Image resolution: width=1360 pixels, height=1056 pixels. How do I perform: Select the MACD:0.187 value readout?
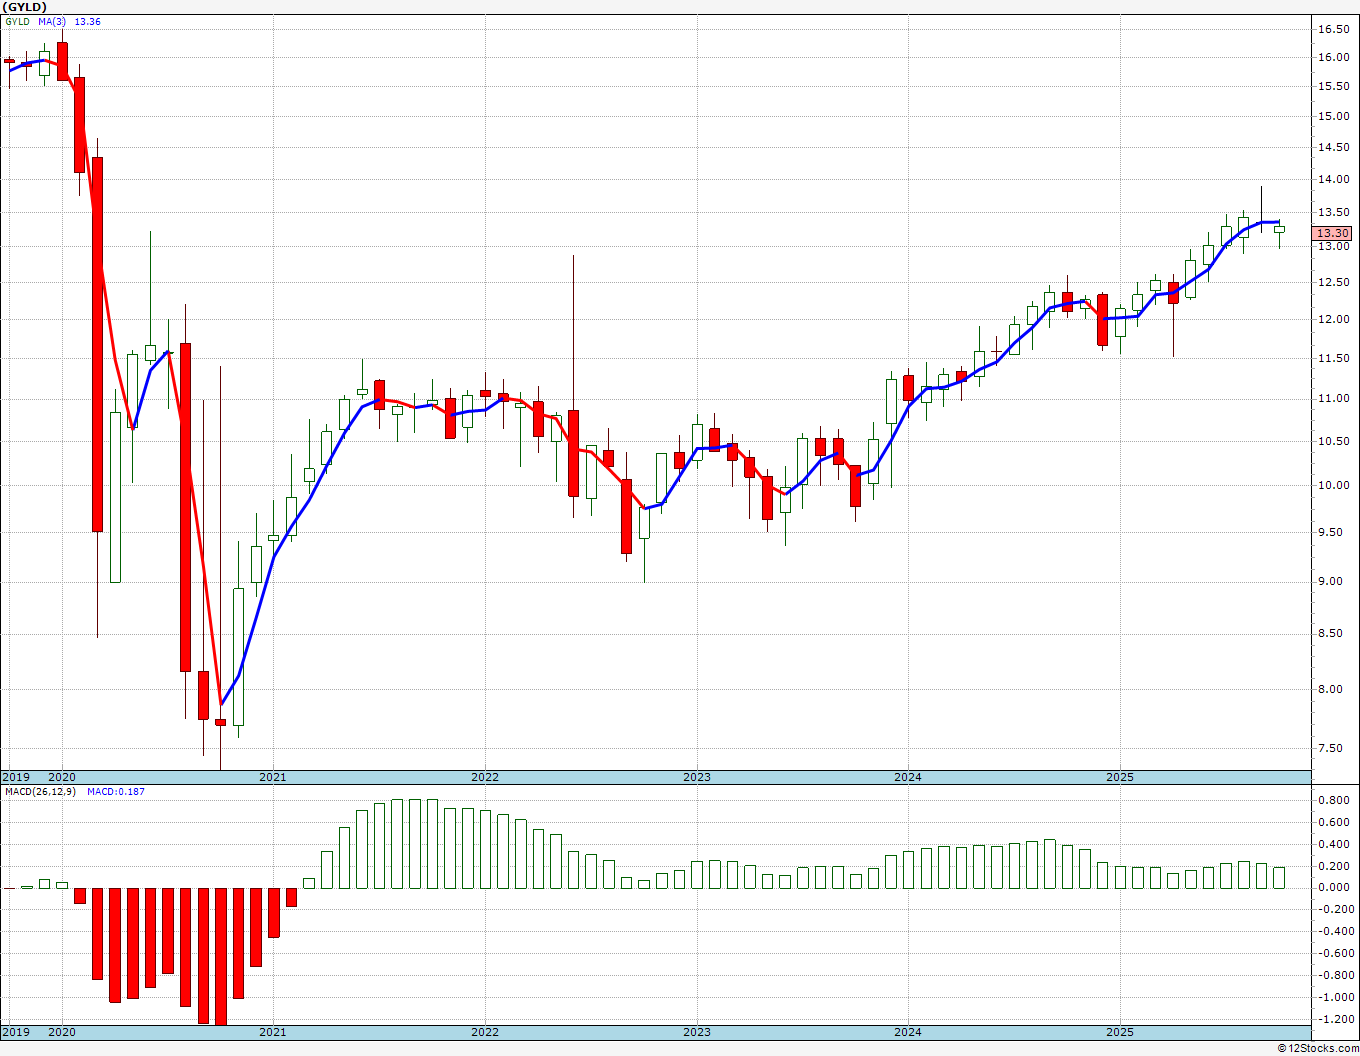115,791
